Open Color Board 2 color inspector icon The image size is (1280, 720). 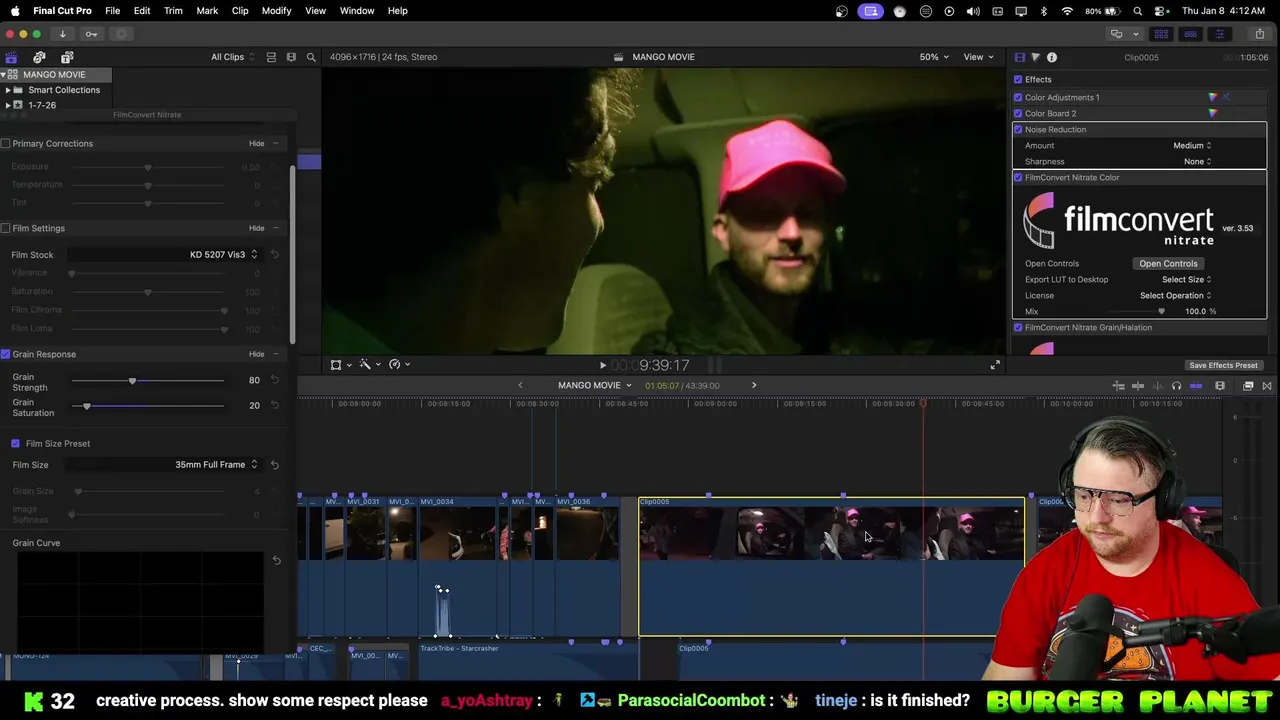coord(1213,113)
